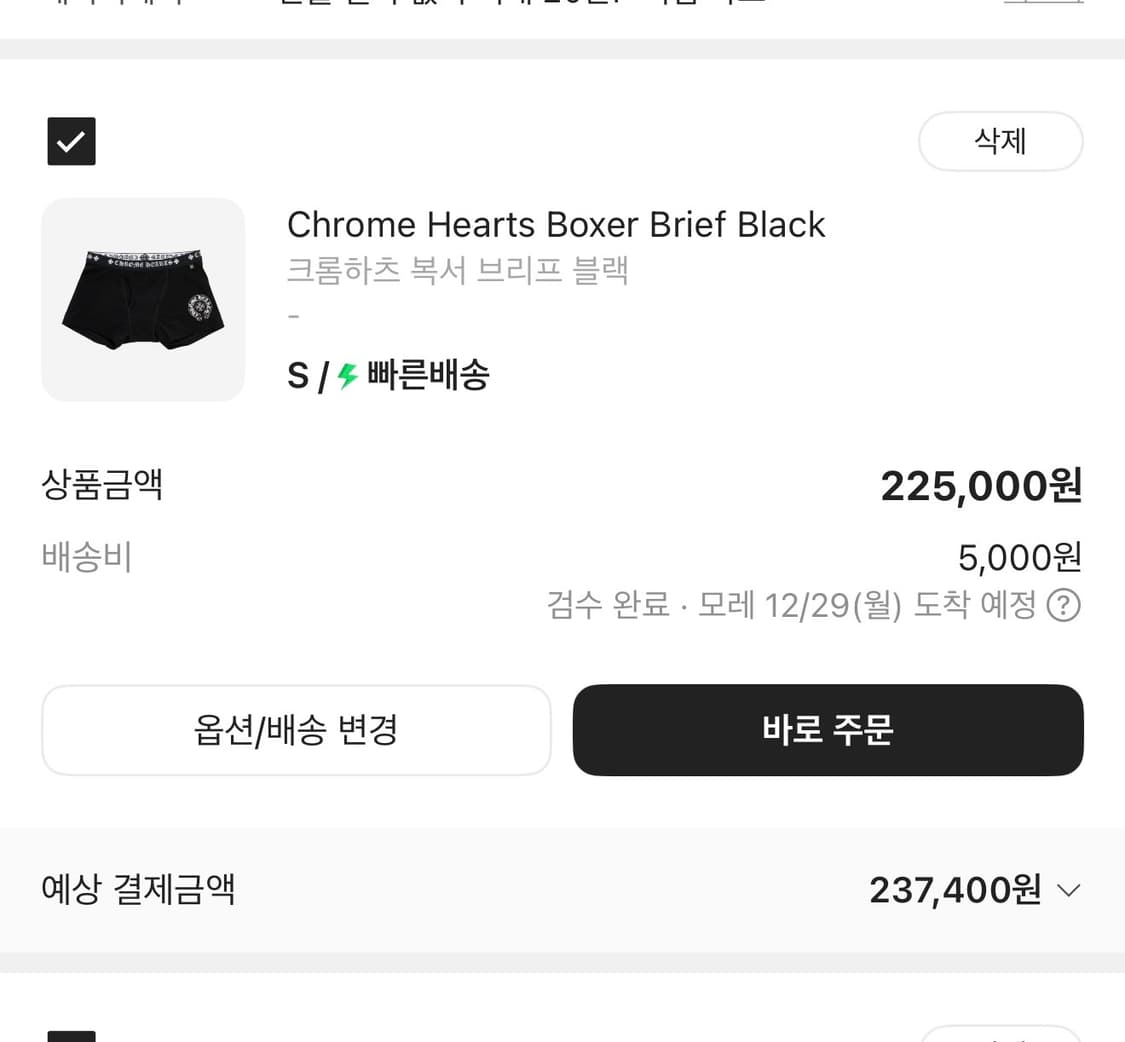Collapse the estimated payment amount details
1125x1042 pixels.
tap(1068, 889)
